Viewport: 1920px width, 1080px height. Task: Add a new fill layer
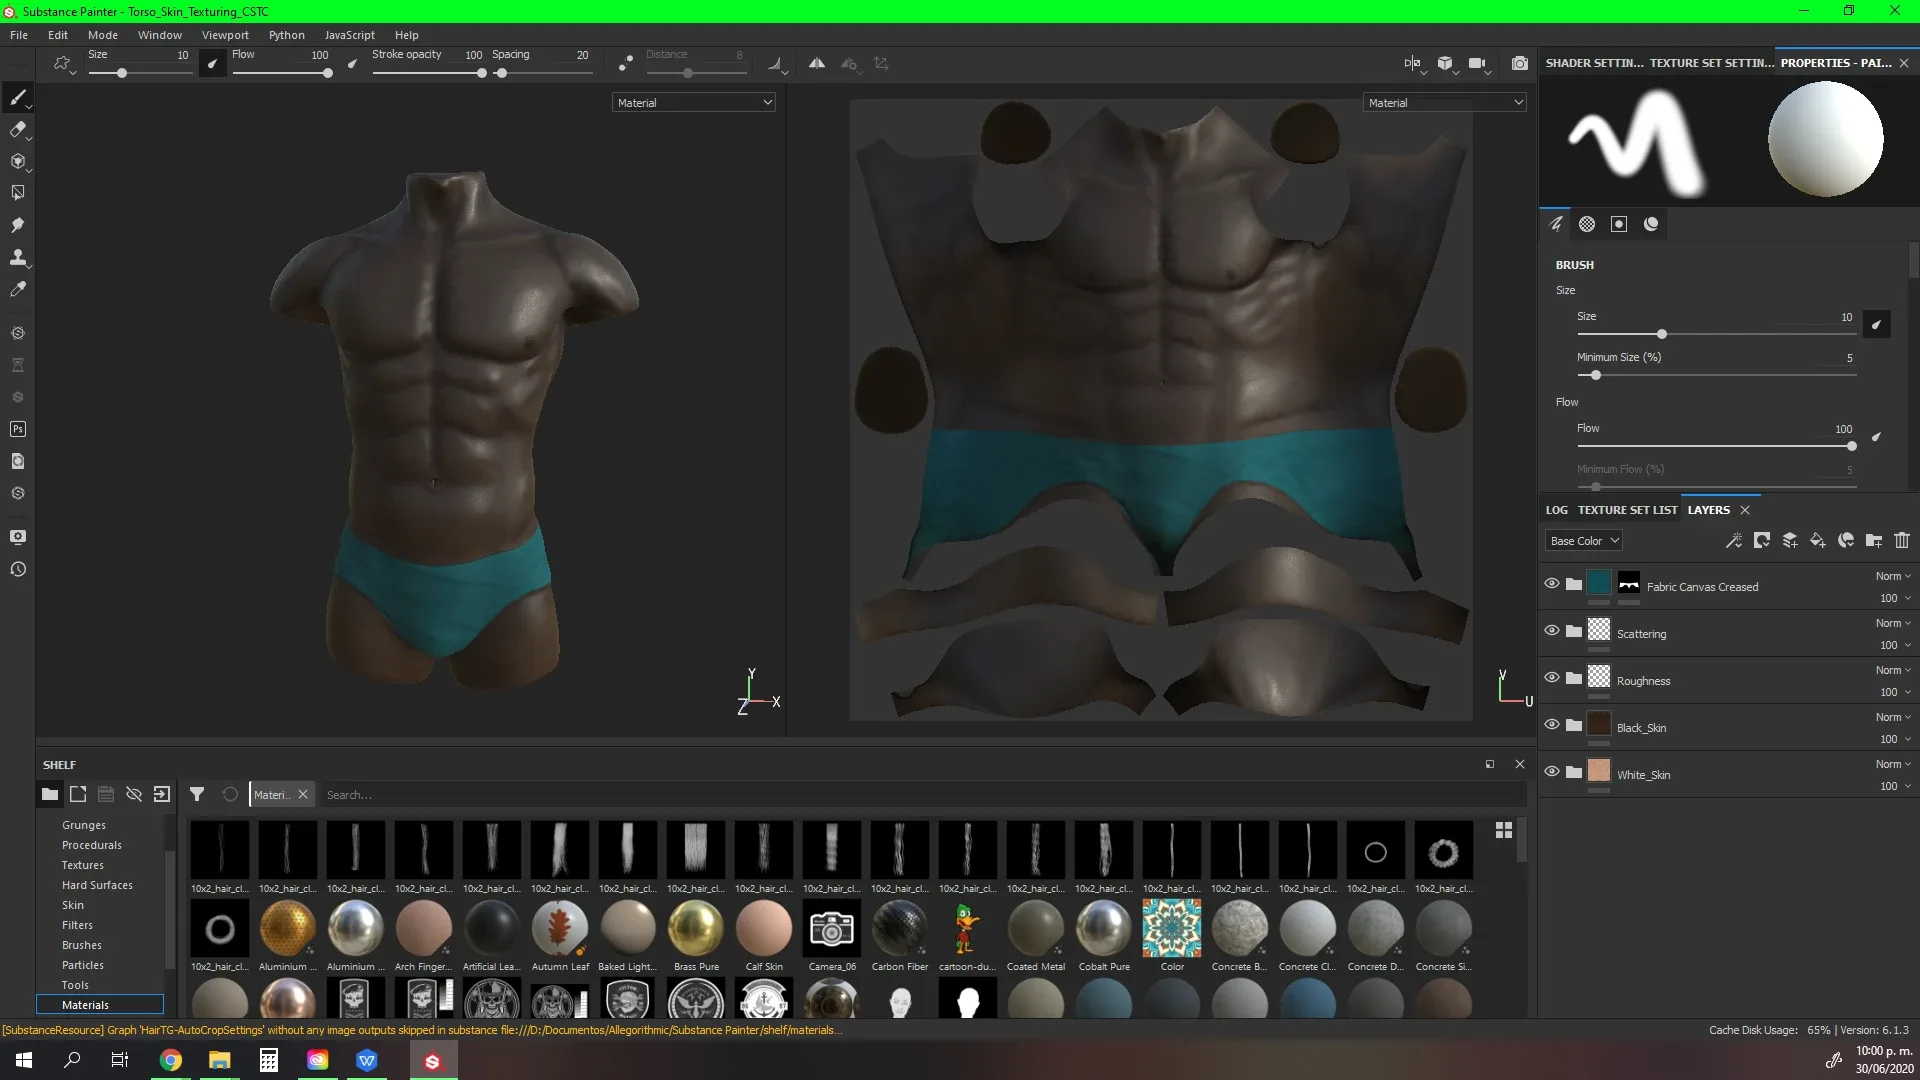pyautogui.click(x=1818, y=540)
